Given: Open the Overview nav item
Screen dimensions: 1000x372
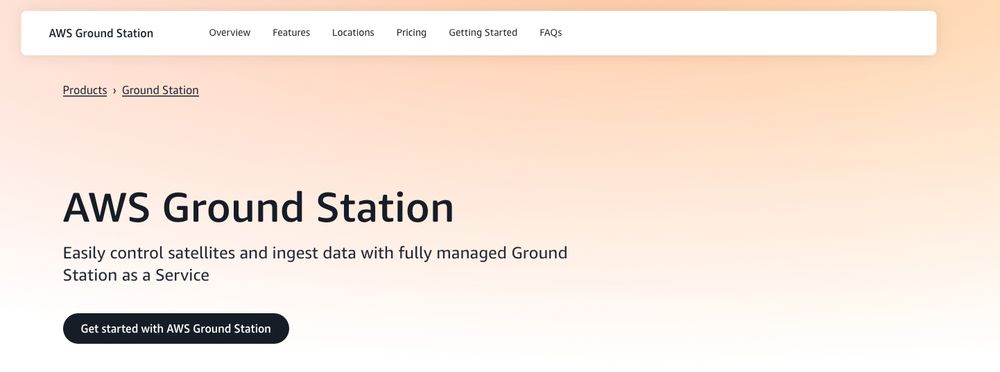Looking at the screenshot, I should 230,33.
